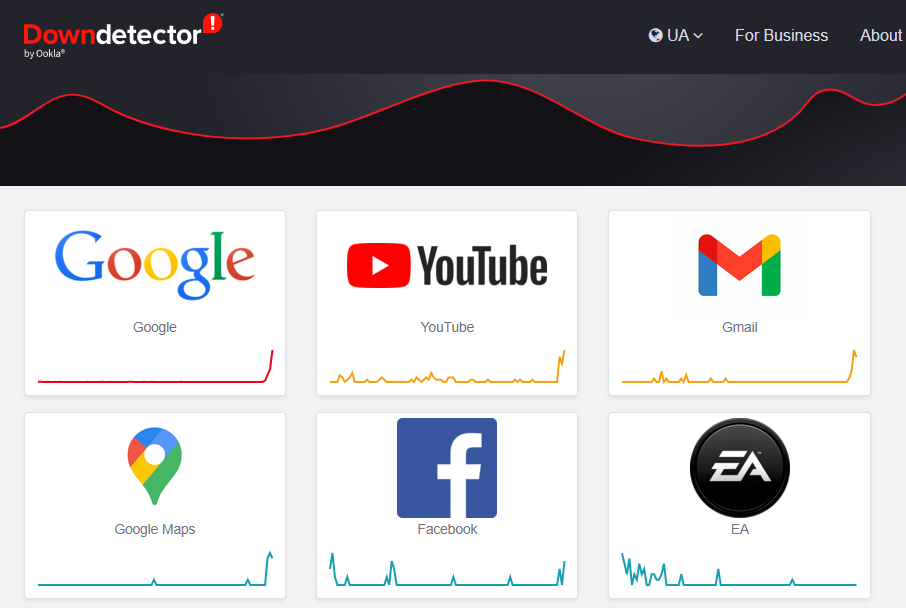The width and height of the screenshot is (906, 608).
Task: Click EA's teal report sparkline
Action: point(739,569)
